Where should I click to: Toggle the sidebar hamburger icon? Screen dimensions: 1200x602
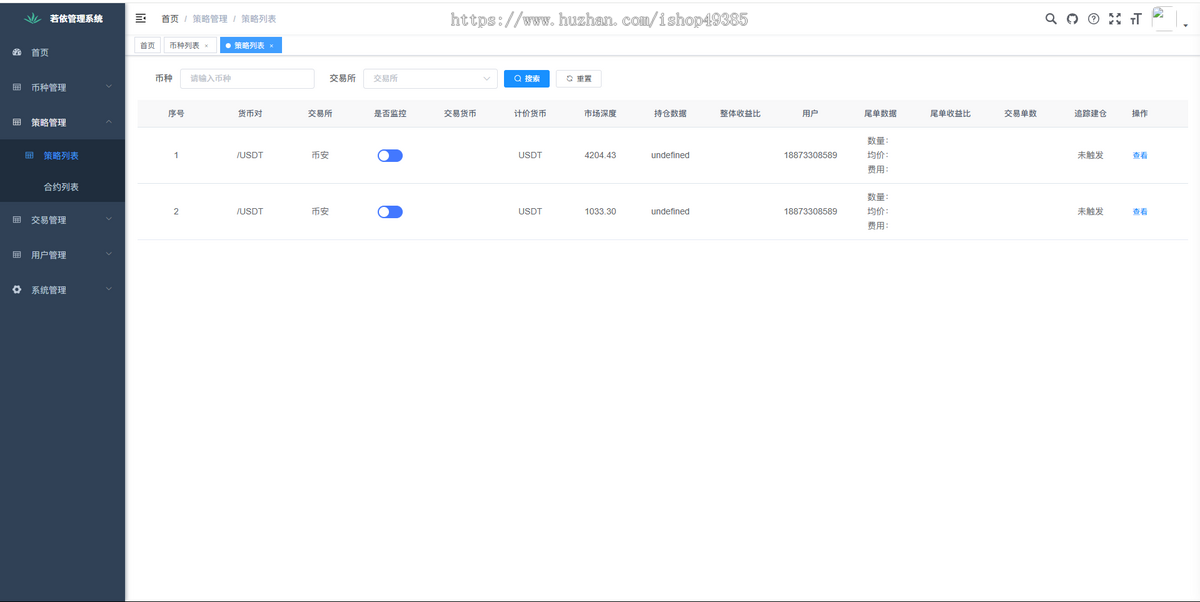pyautogui.click(x=141, y=19)
